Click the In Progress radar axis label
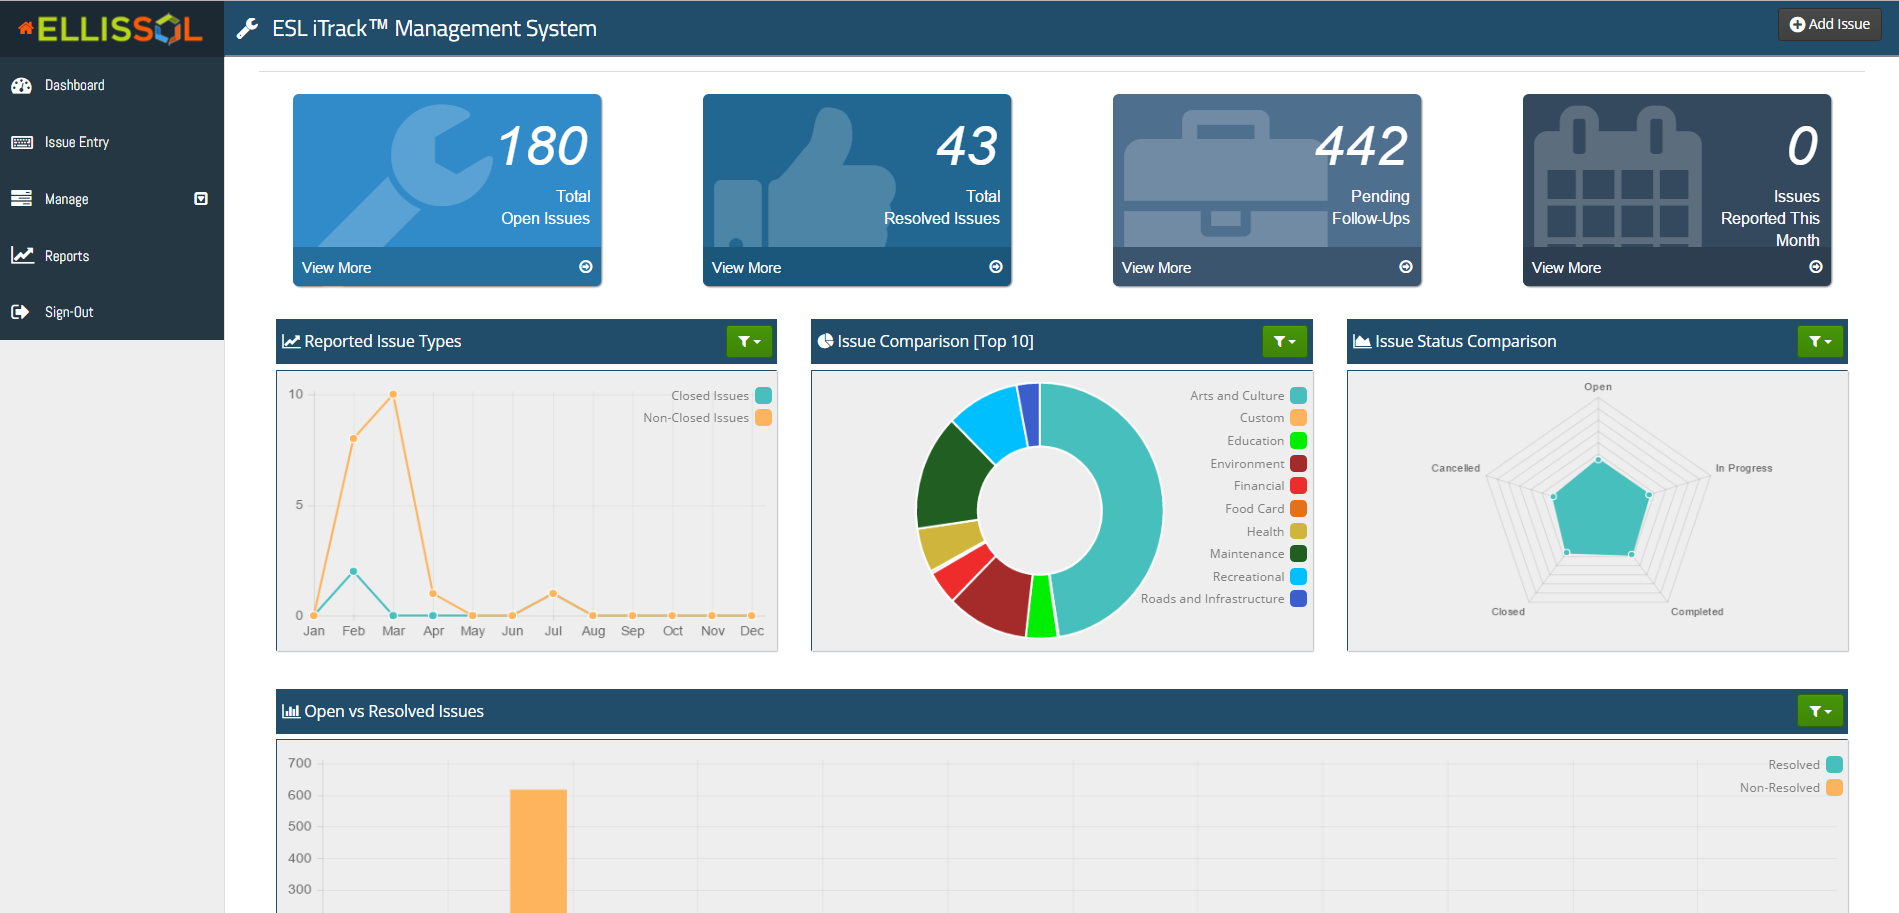The height and width of the screenshot is (913, 1899). (1743, 468)
